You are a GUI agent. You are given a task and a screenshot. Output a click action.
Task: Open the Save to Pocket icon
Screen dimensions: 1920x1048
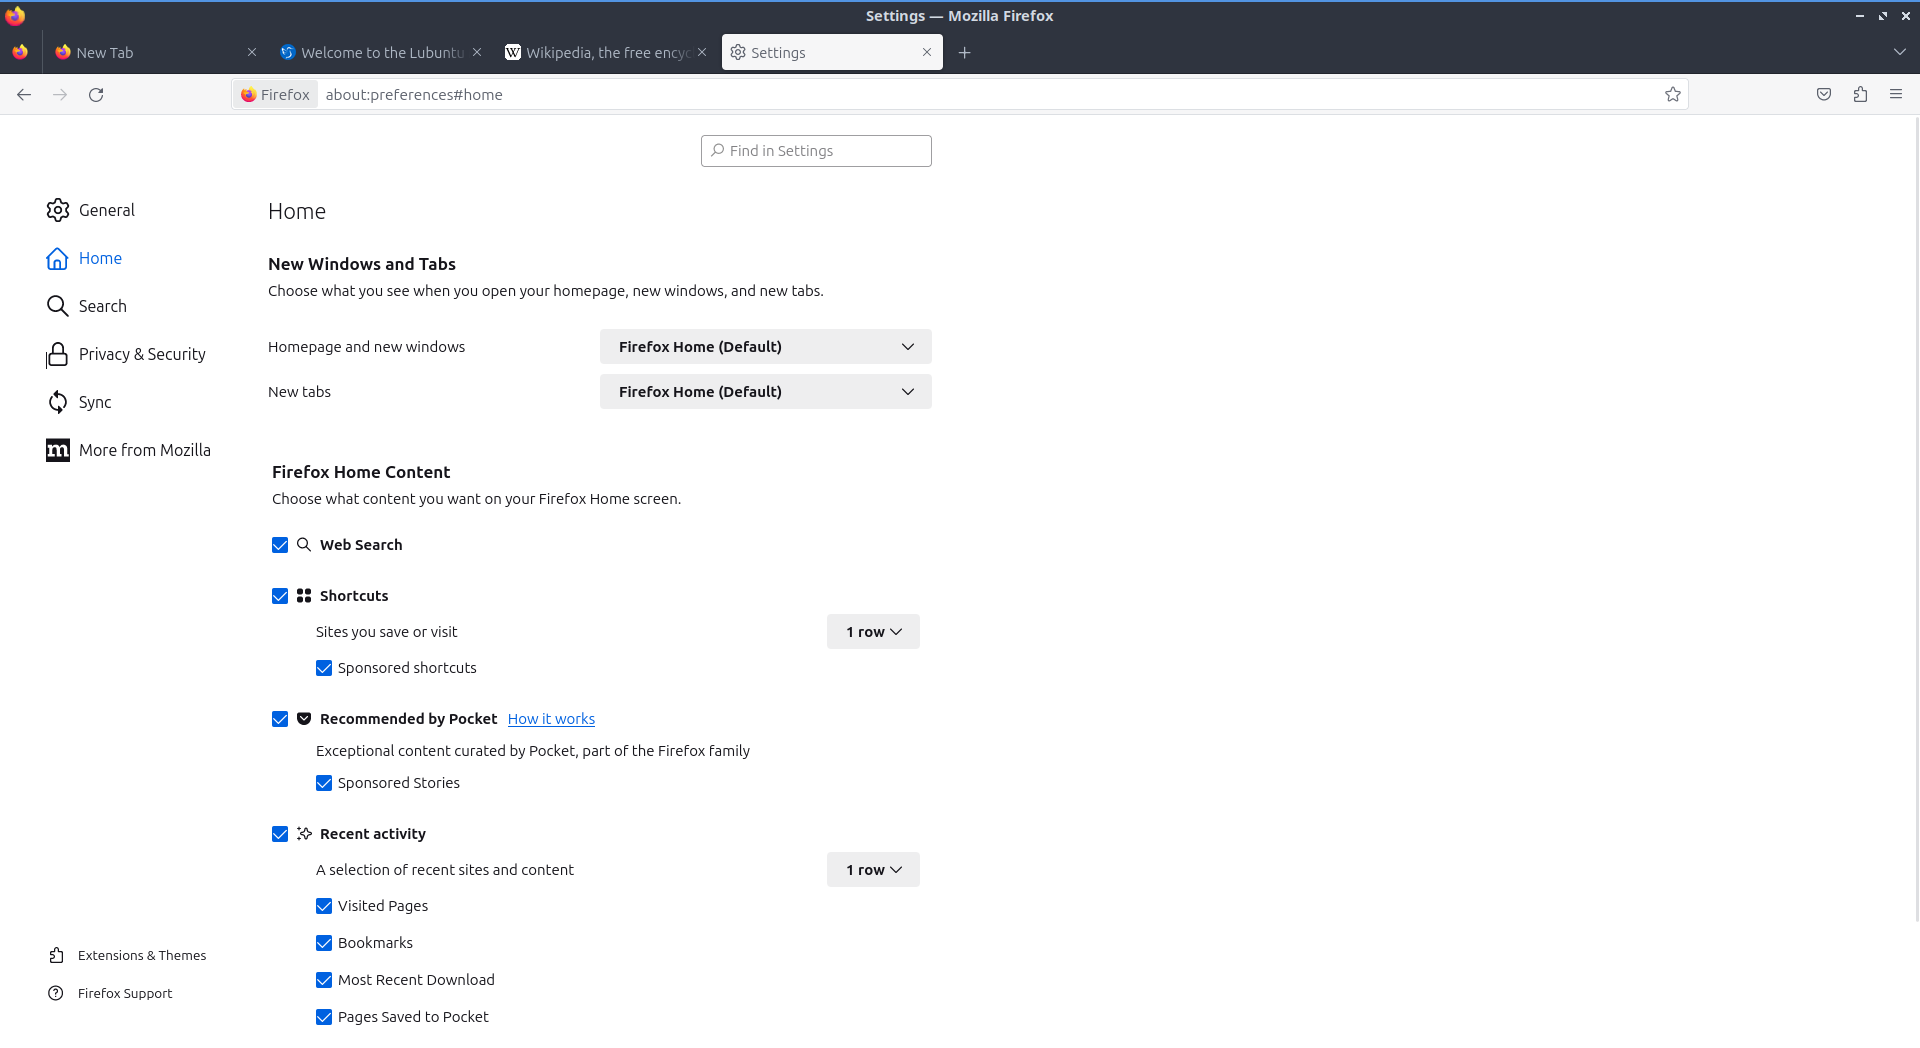click(x=1824, y=94)
